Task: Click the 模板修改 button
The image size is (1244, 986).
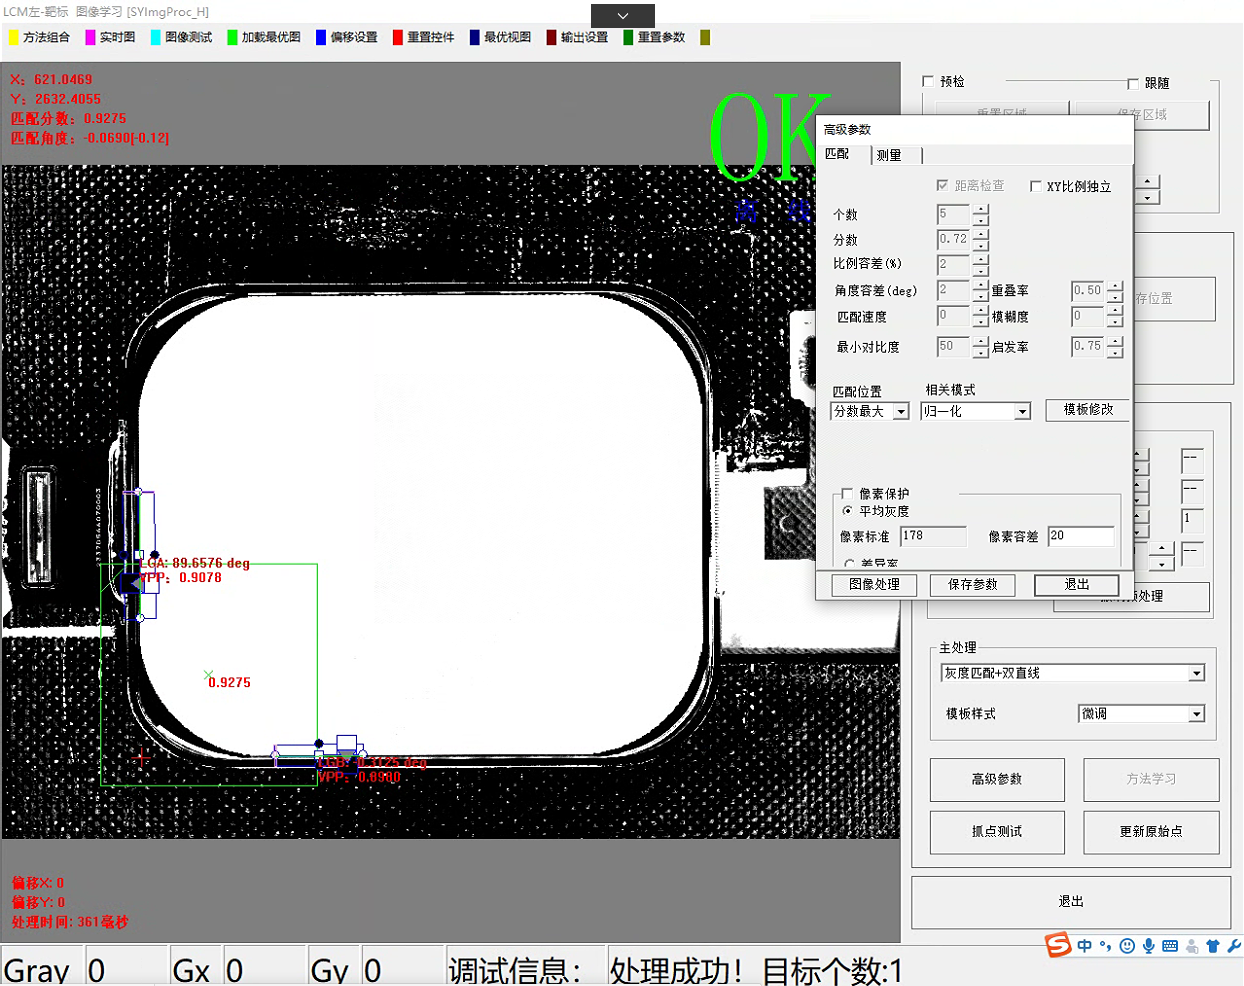Action: point(1088,410)
